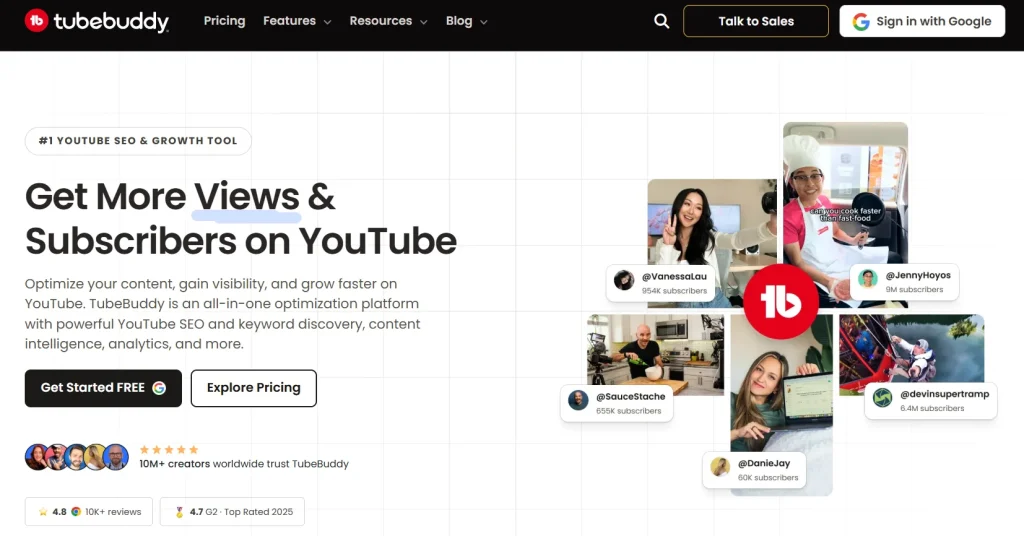Click Talk to Sales button
Viewport: 1024px width, 536px height.
pos(756,21)
